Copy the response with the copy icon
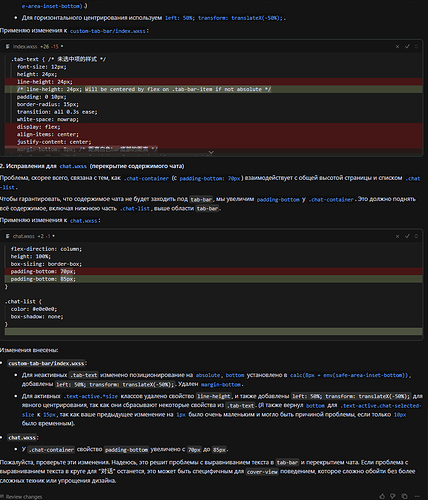The width and height of the screenshot is (428, 500). [404, 496]
